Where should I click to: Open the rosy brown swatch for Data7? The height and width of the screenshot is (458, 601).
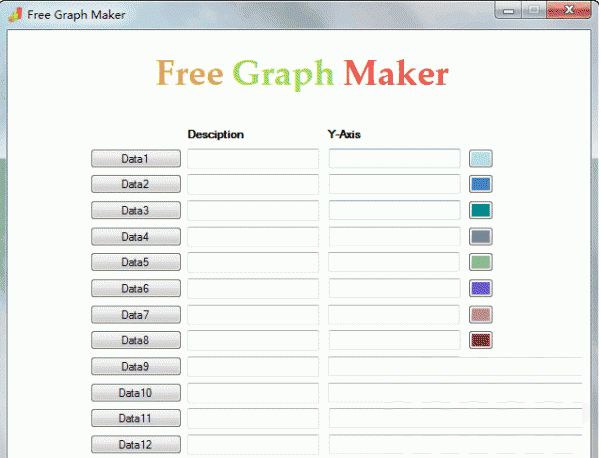481,315
